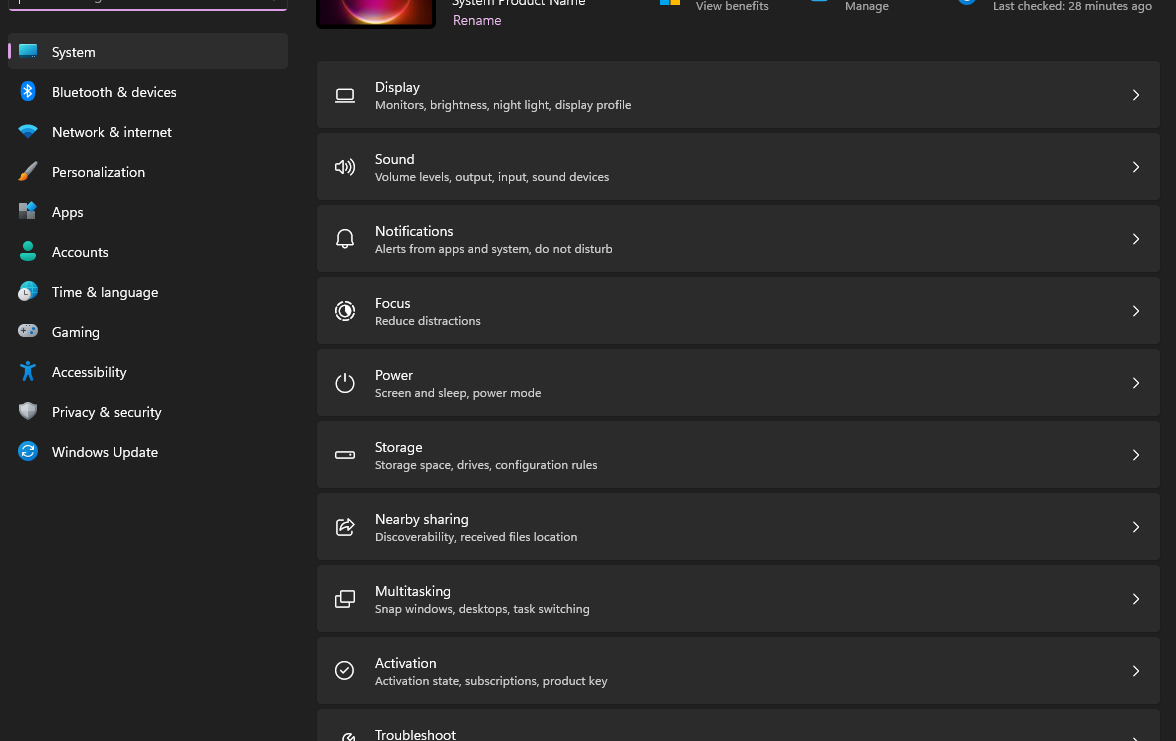Click the Privacy & security shield icon

[28, 412]
